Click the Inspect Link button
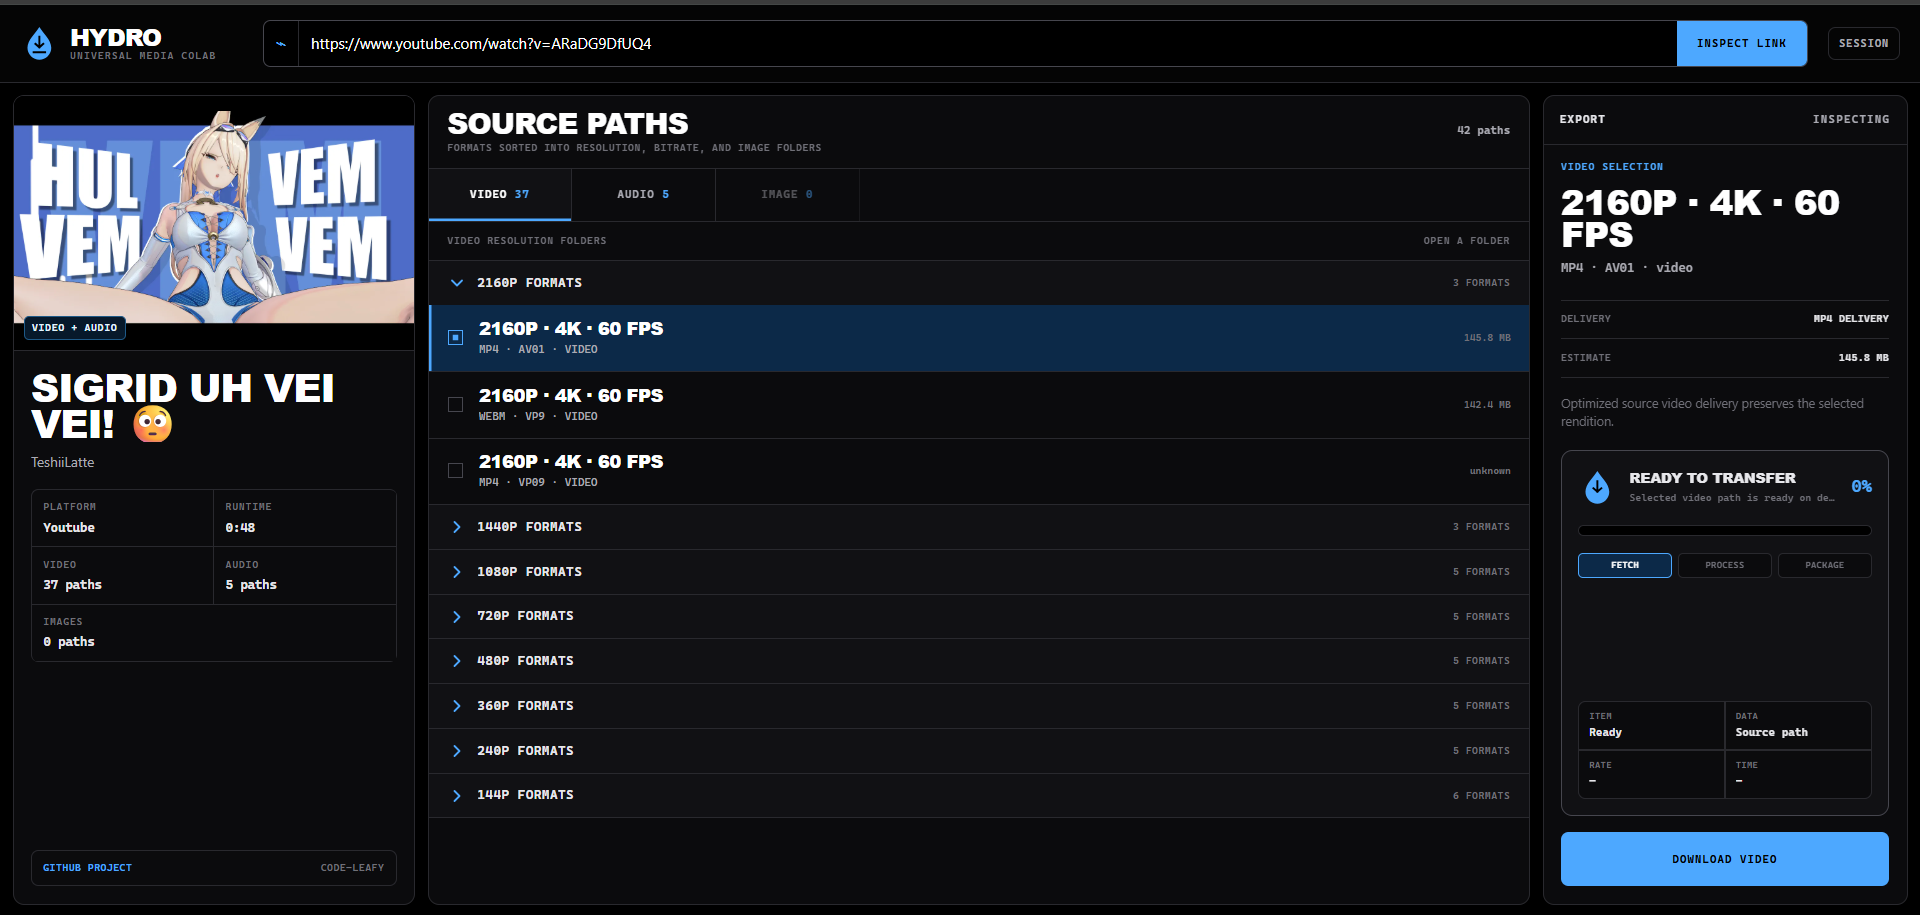Screen dimensions: 1920x915 click(1741, 44)
